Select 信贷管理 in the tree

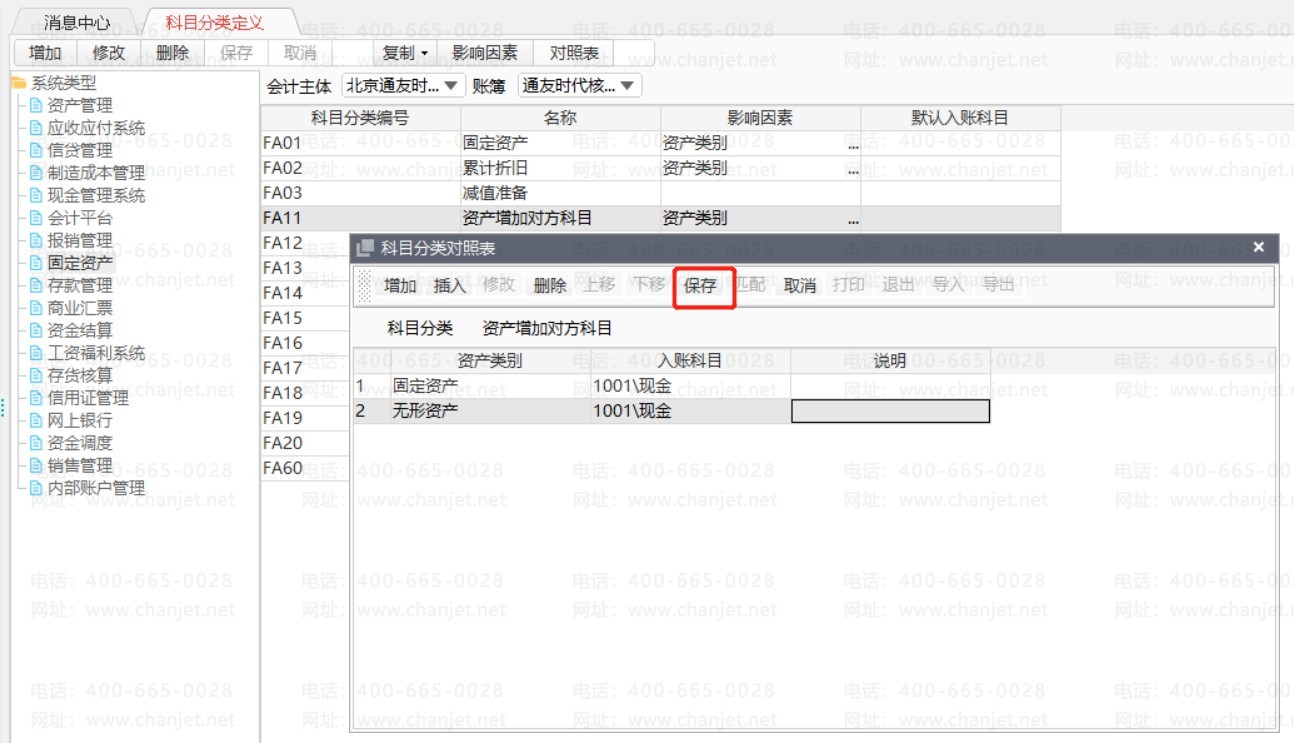(80, 150)
